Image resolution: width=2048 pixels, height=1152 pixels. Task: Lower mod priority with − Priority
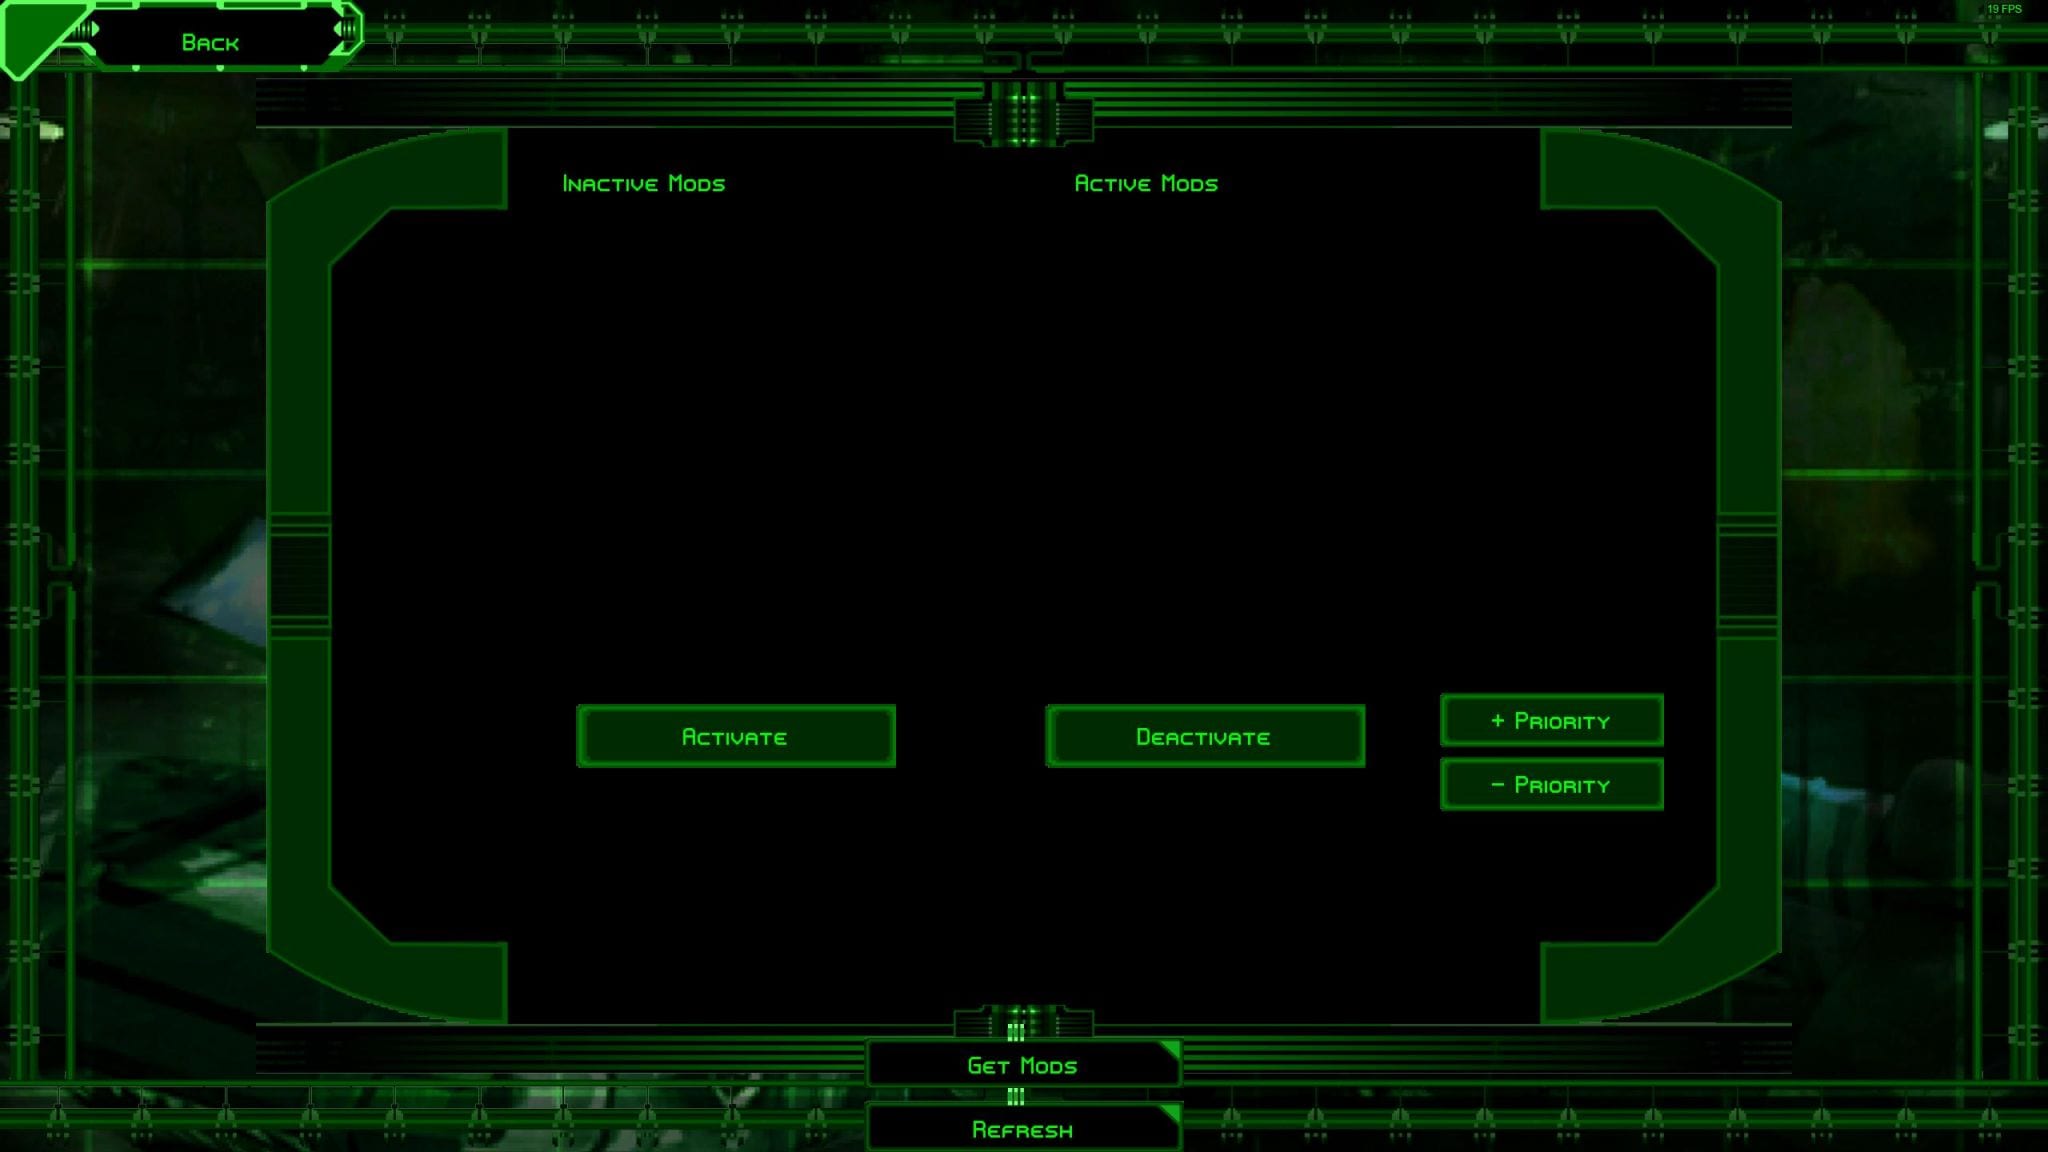click(x=1551, y=785)
